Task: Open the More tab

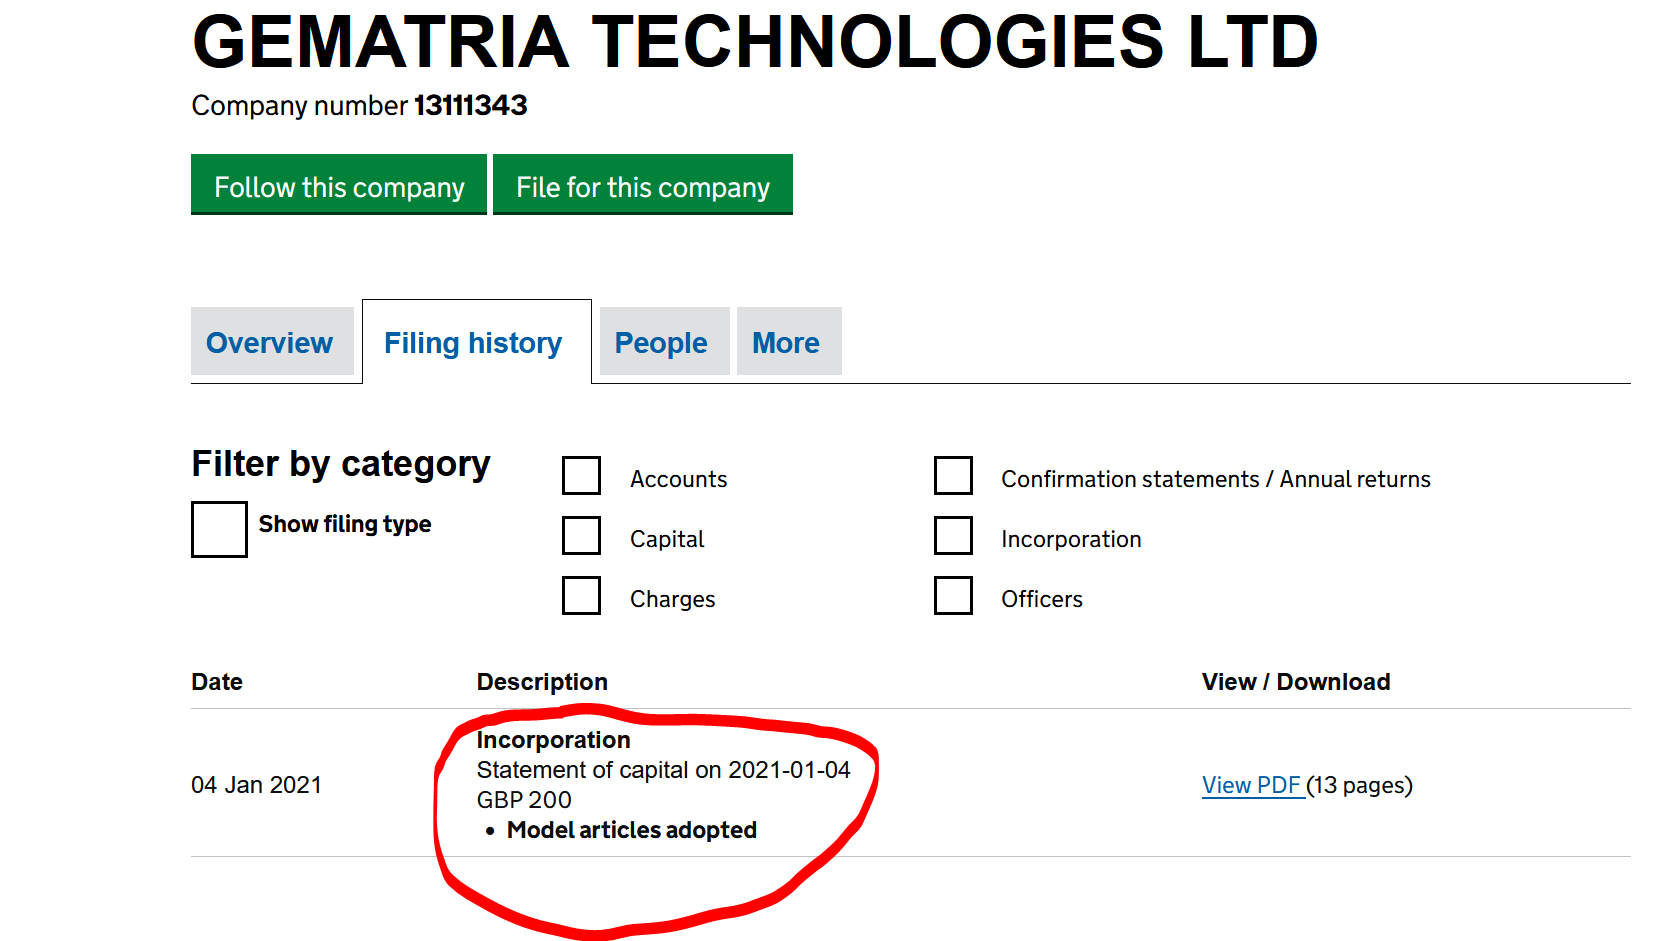Action: point(786,343)
